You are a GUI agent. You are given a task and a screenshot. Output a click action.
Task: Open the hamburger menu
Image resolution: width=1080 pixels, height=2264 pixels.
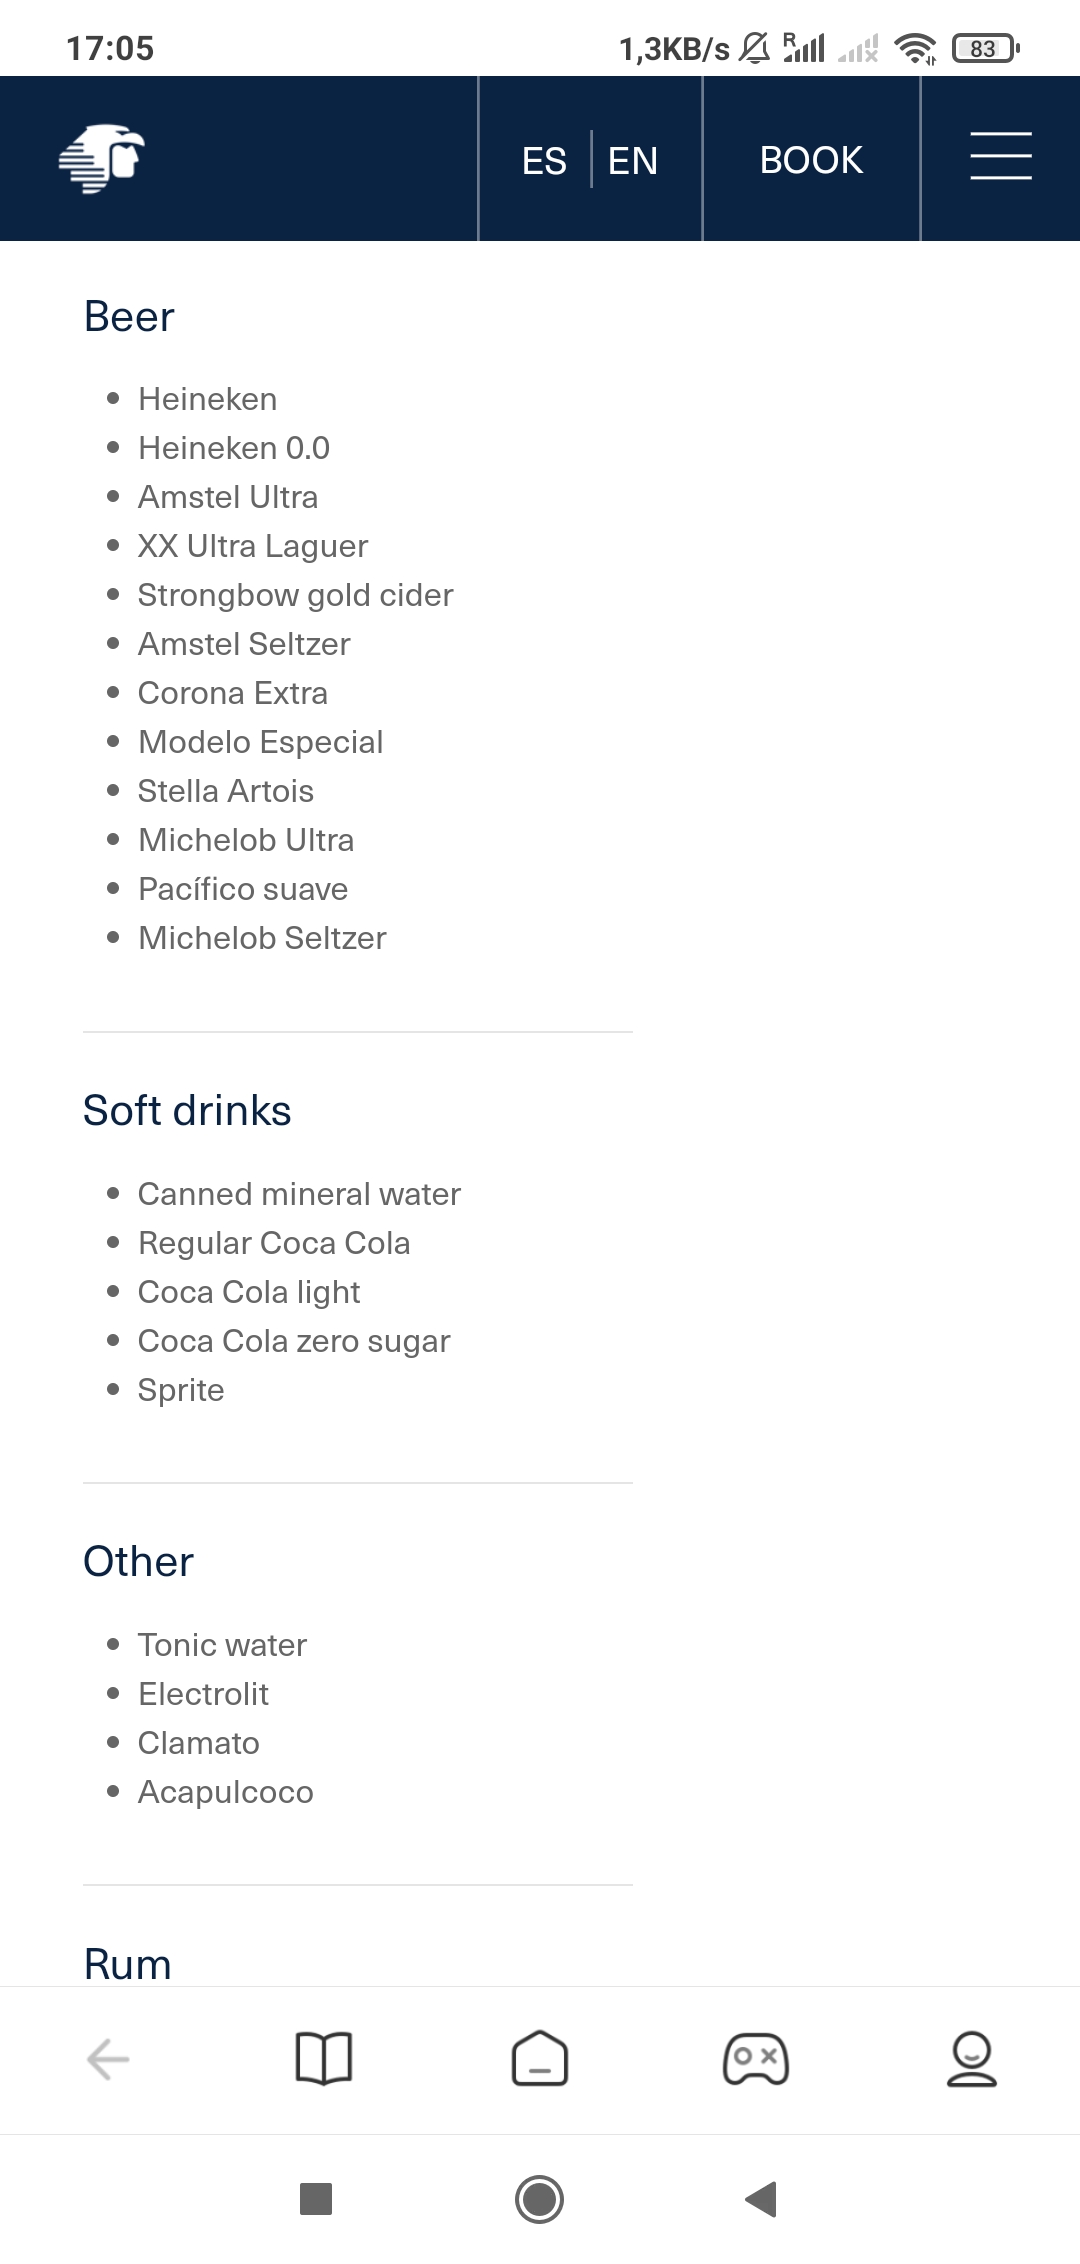(1000, 157)
